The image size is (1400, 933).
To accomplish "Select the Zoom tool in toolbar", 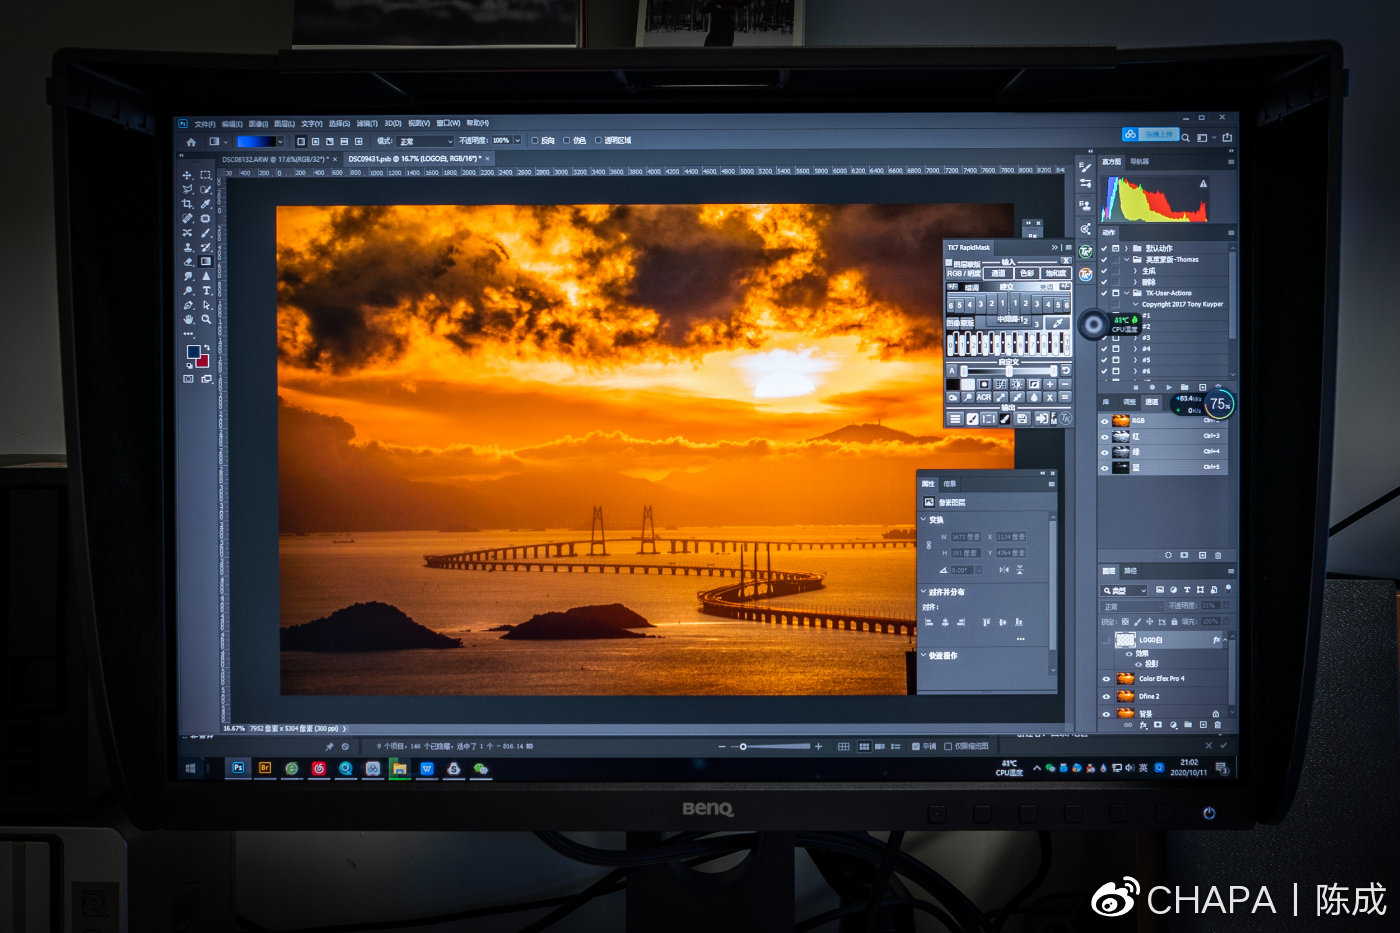I will click(206, 319).
